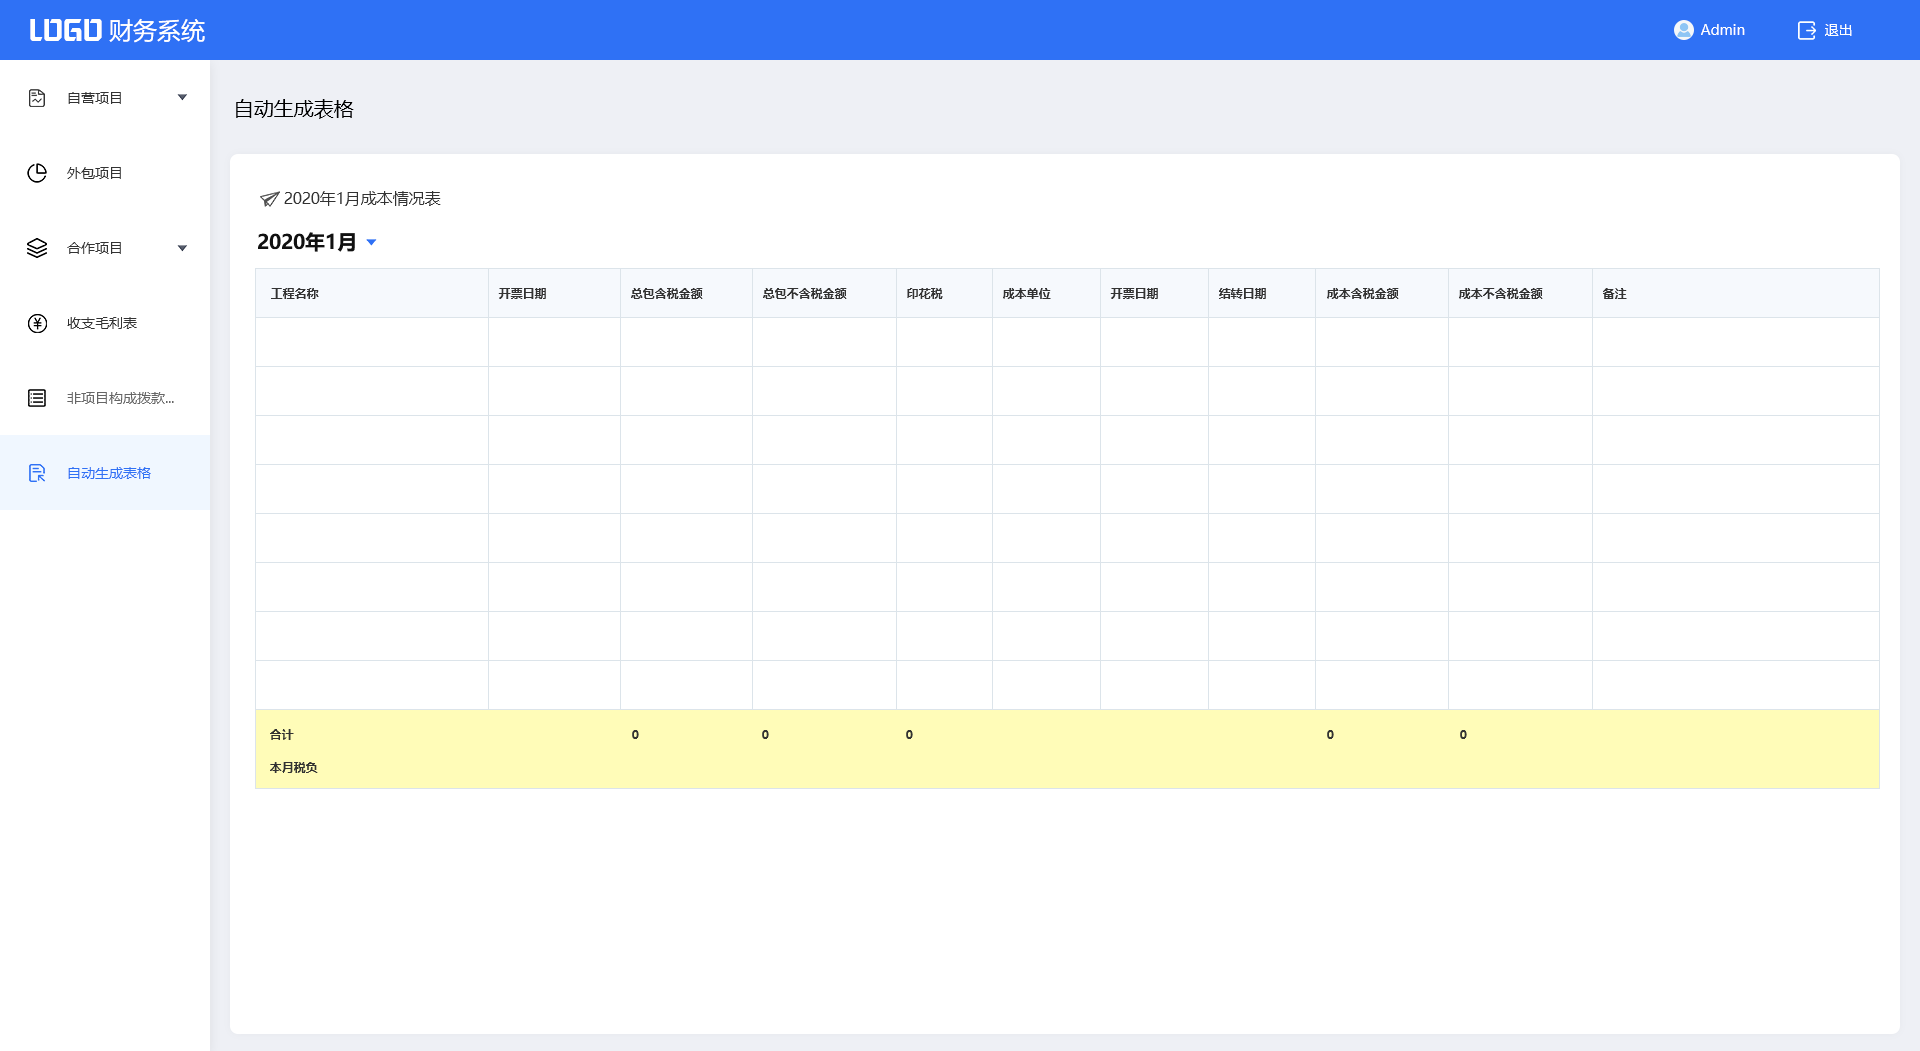Click the 工程名称 column header

click(294, 294)
